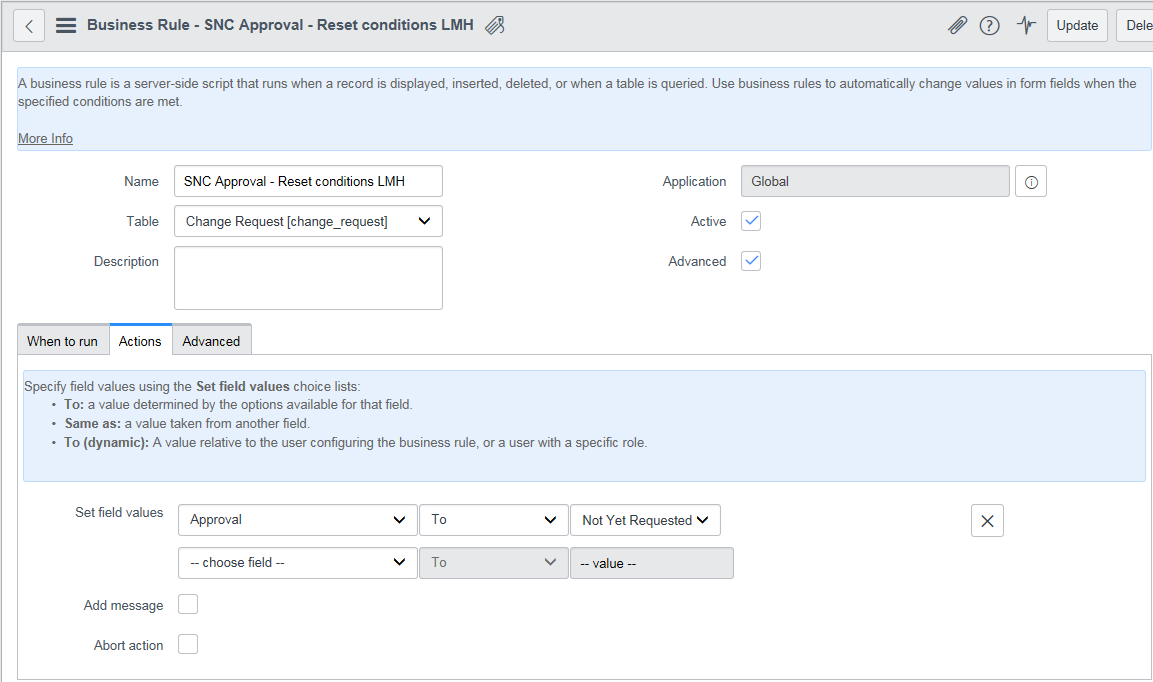Click into the Description text area
Viewport: 1153px width, 682px height.
click(x=308, y=278)
